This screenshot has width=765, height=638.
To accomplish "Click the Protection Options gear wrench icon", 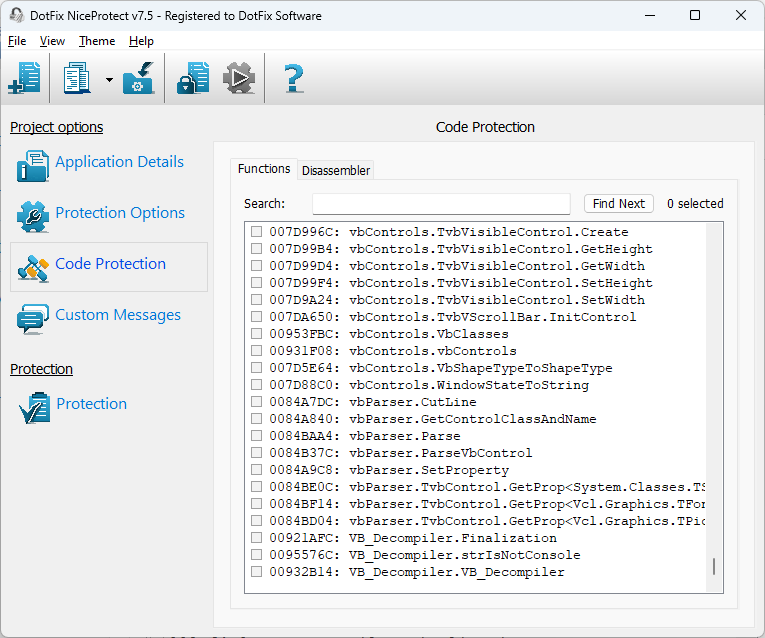I will 33,217.
